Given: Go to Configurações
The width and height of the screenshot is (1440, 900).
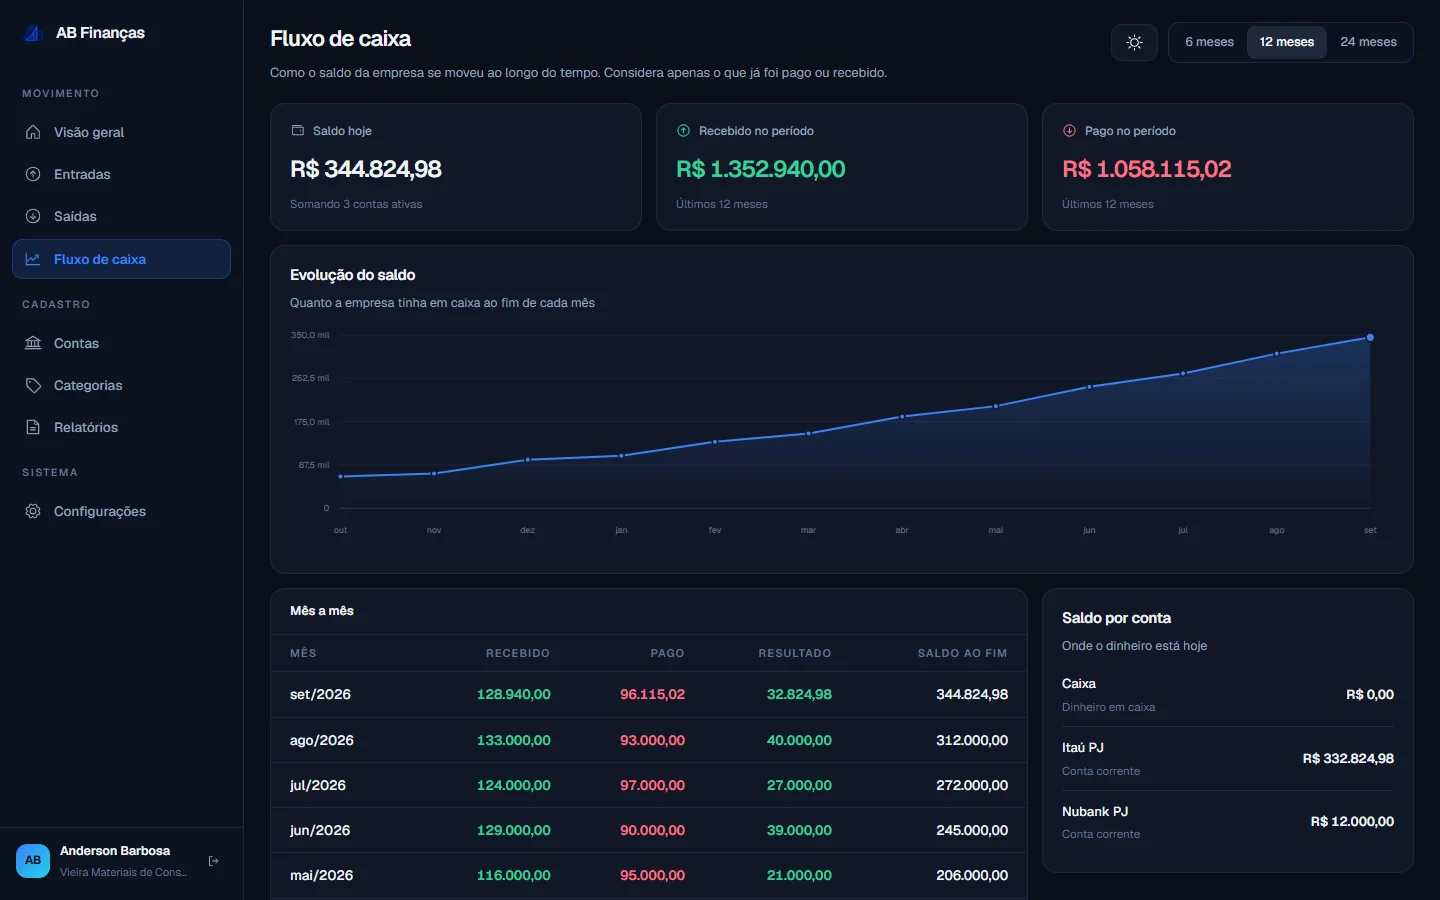Looking at the screenshot, I should pos(121,511).
